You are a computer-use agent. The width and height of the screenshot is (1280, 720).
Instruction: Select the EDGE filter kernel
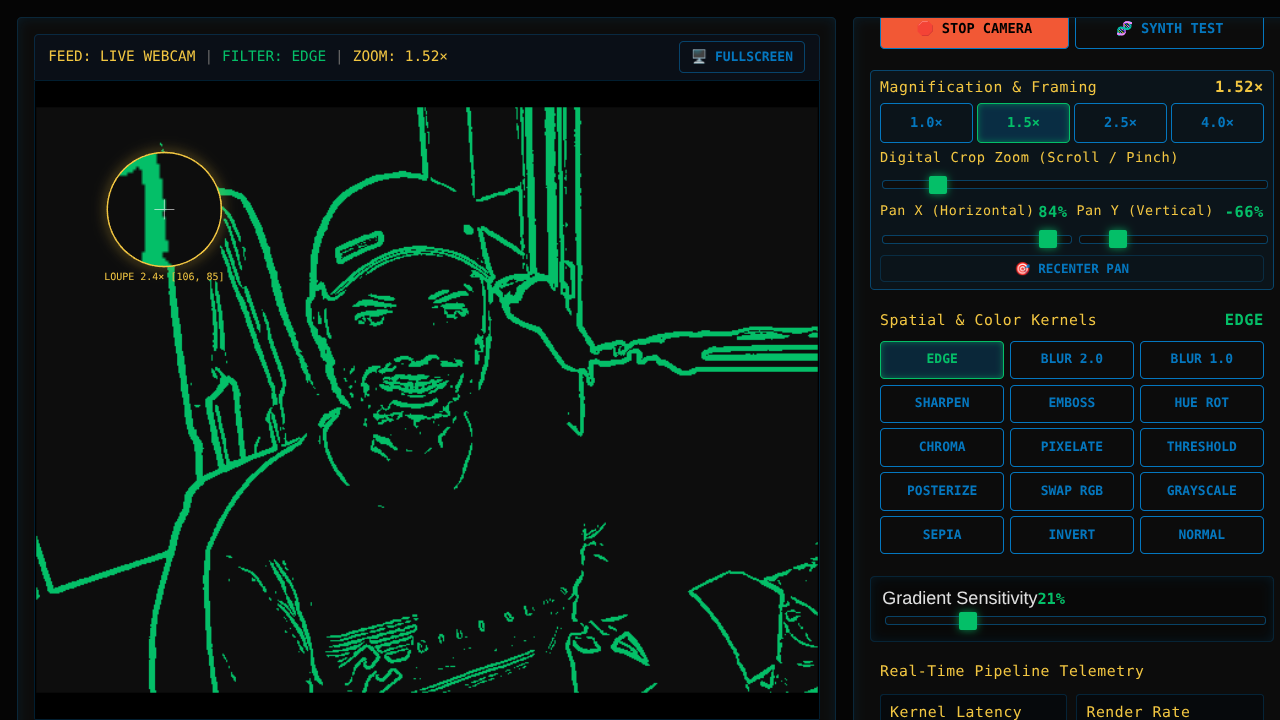[942, 360]
